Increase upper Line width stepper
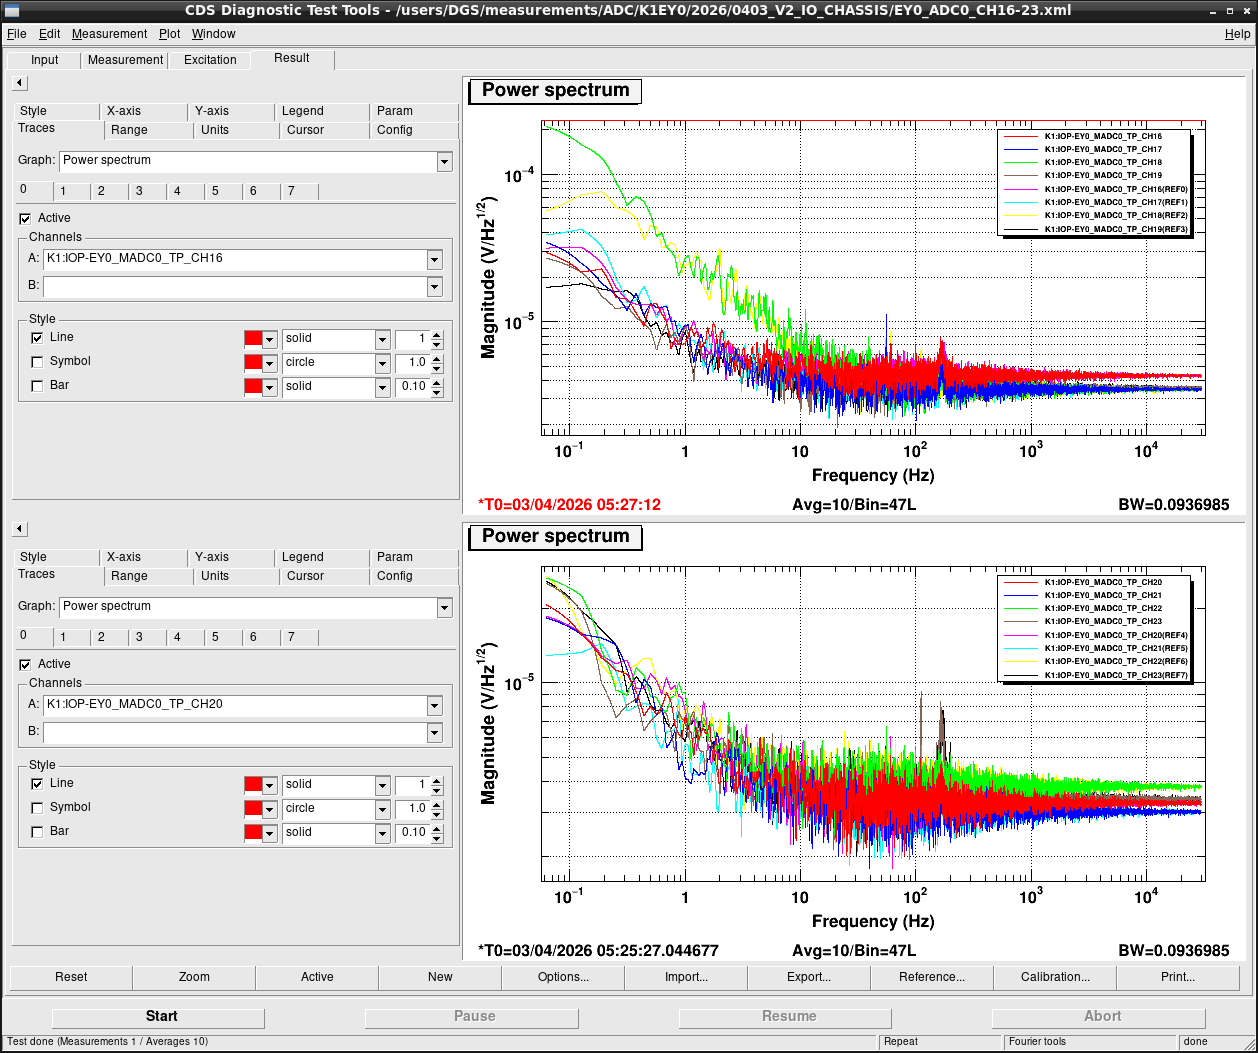Screen dimensions: 1258x1053 (437, 335)
